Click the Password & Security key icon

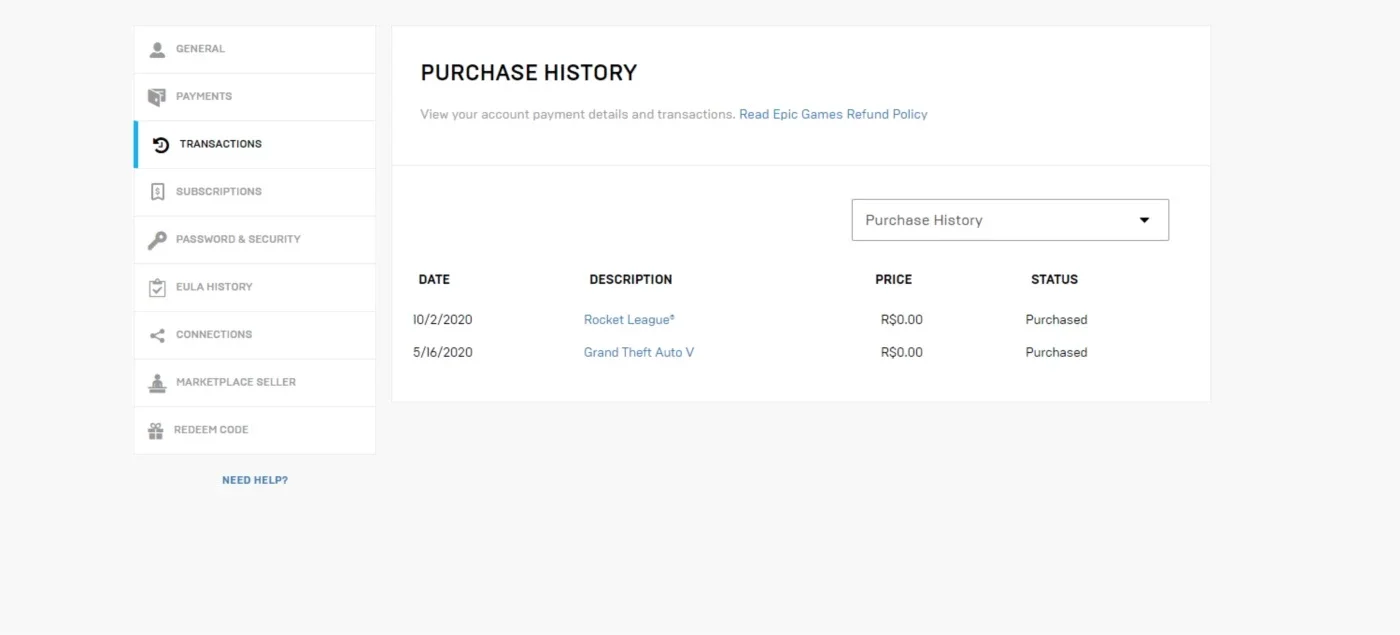click(157, 240)
